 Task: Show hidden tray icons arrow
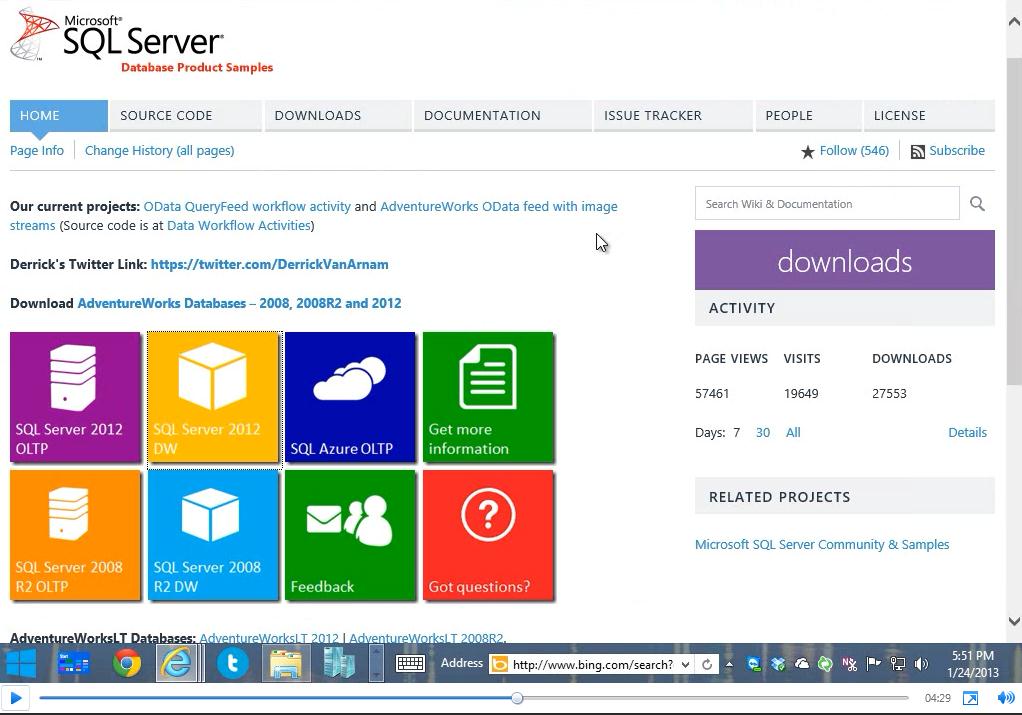[x=729, y=664]
